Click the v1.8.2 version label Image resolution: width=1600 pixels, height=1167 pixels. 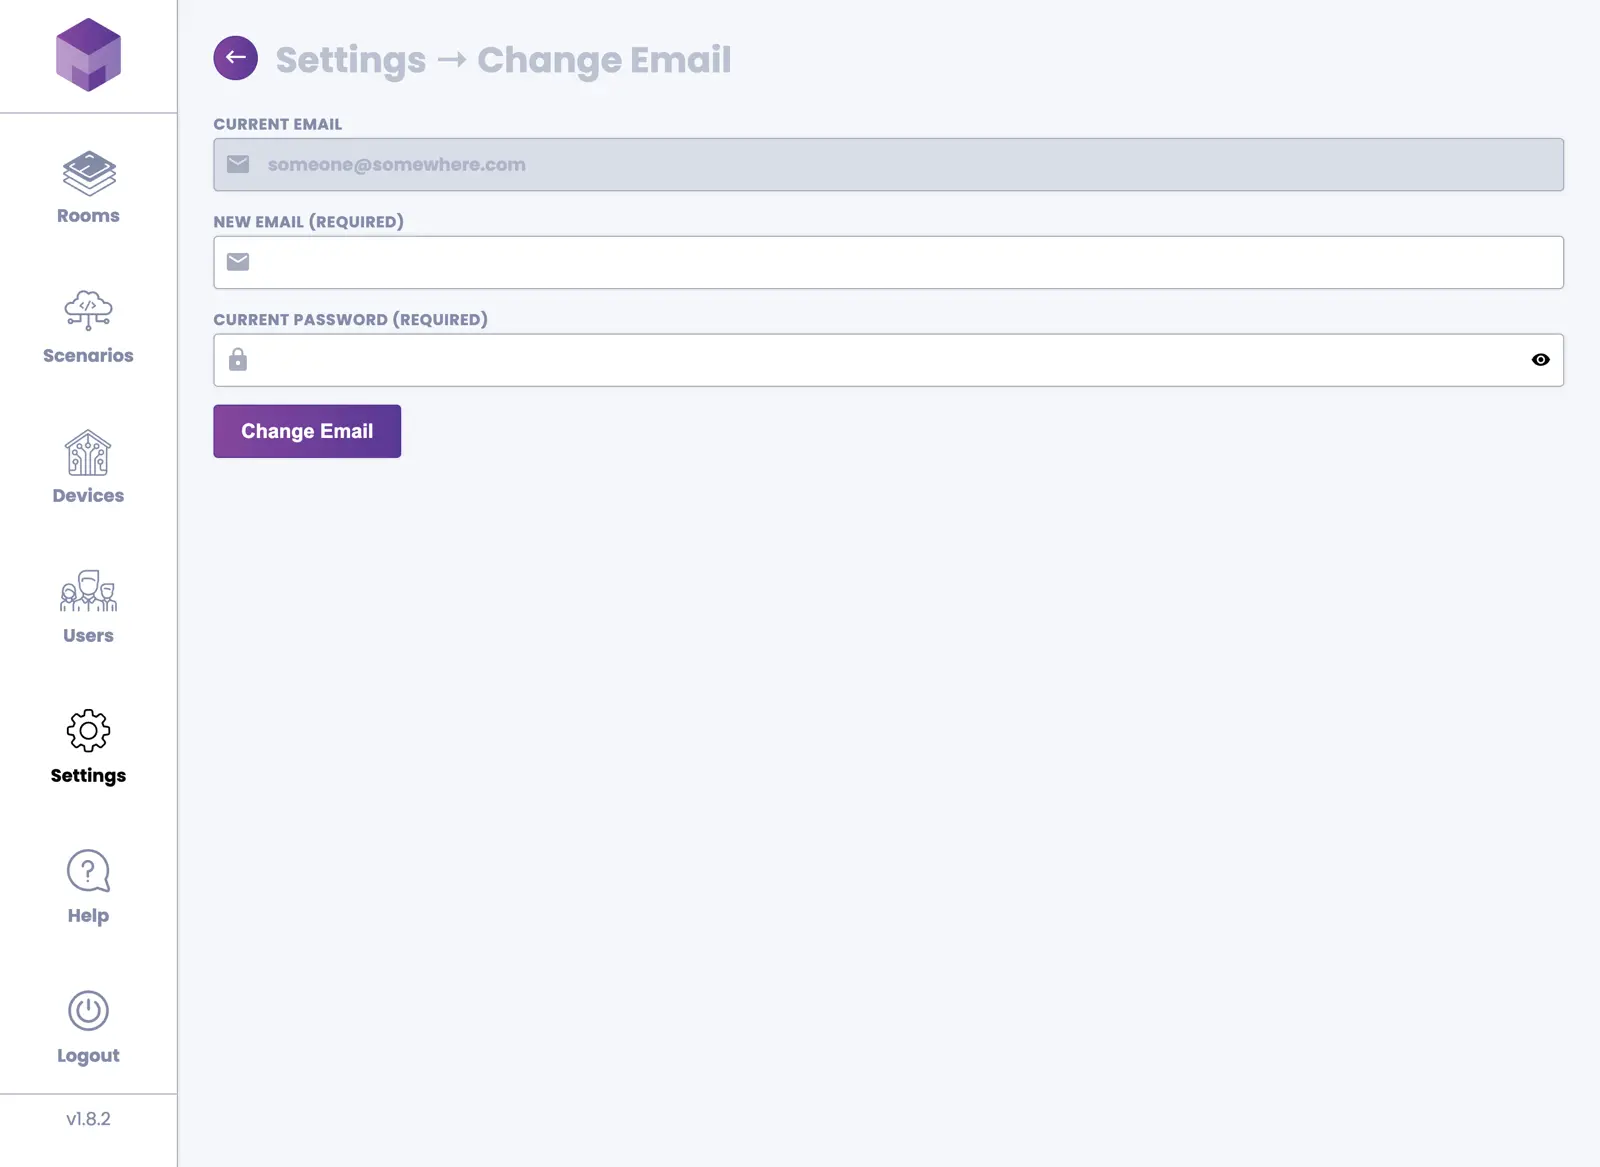point(88,1119)
